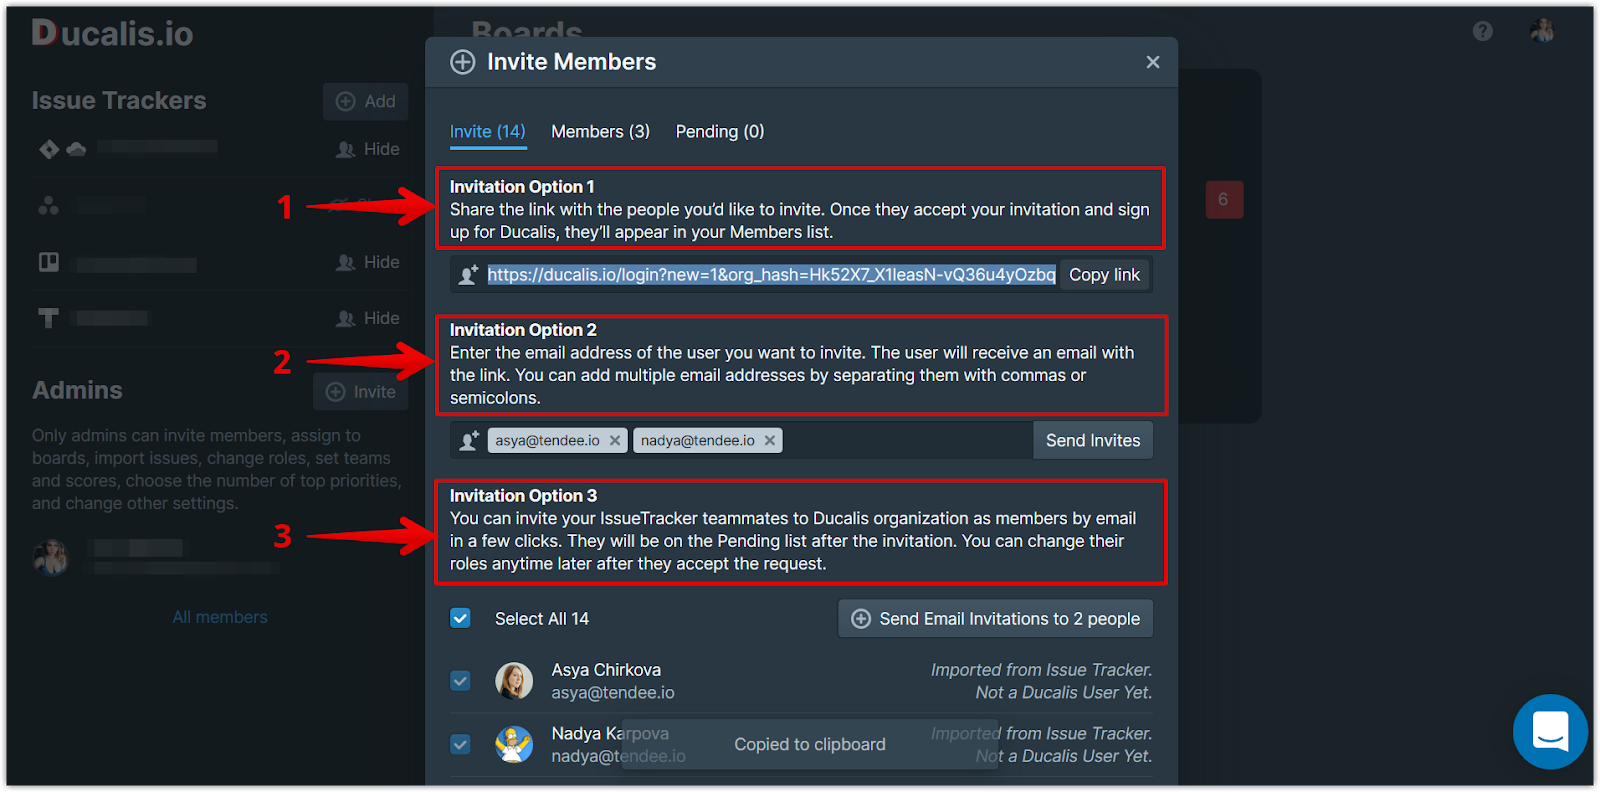Open the user profile avatar at top right
Image resolution: width=1600 pixels, height=792 pixels.
coord(1542,31)
